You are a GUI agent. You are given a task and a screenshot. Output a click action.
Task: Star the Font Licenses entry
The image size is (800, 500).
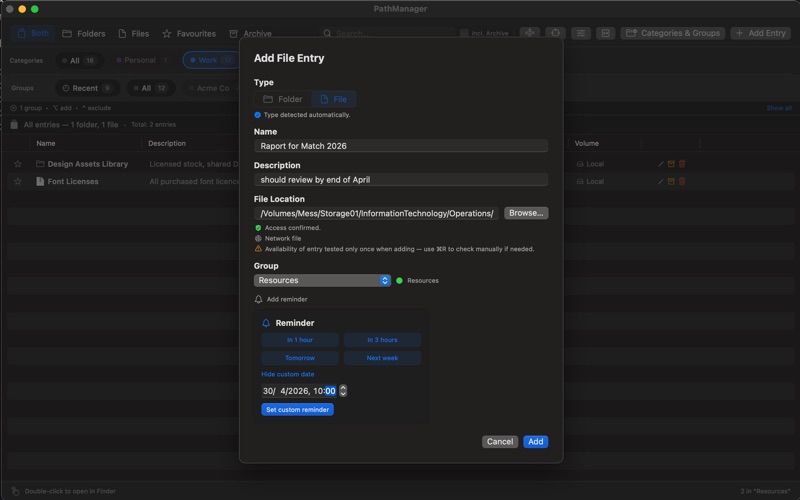point(18,181)
